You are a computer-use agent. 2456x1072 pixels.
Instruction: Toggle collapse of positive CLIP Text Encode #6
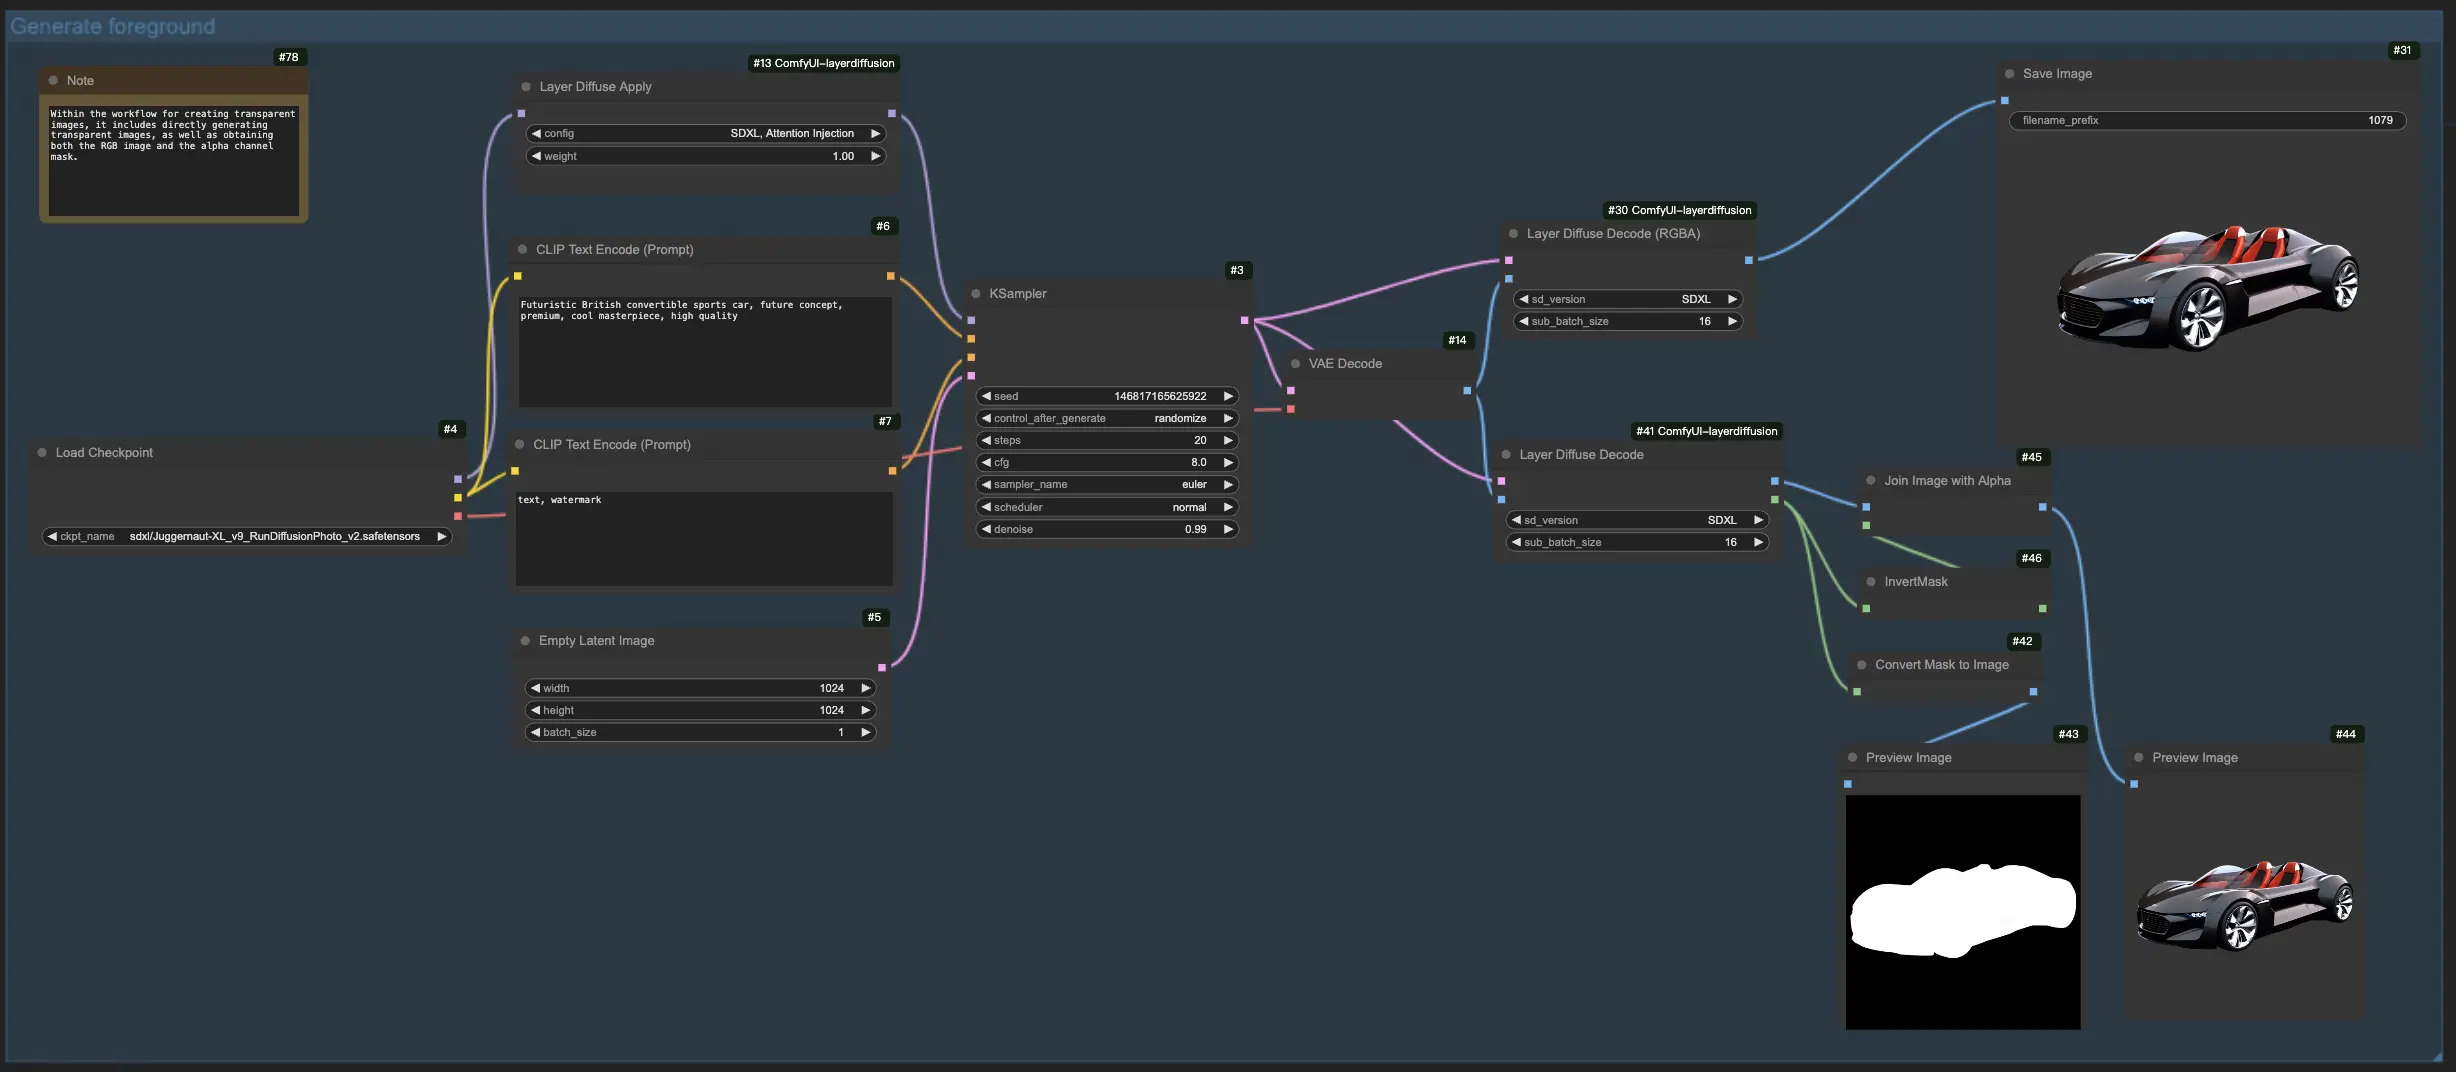522,250
